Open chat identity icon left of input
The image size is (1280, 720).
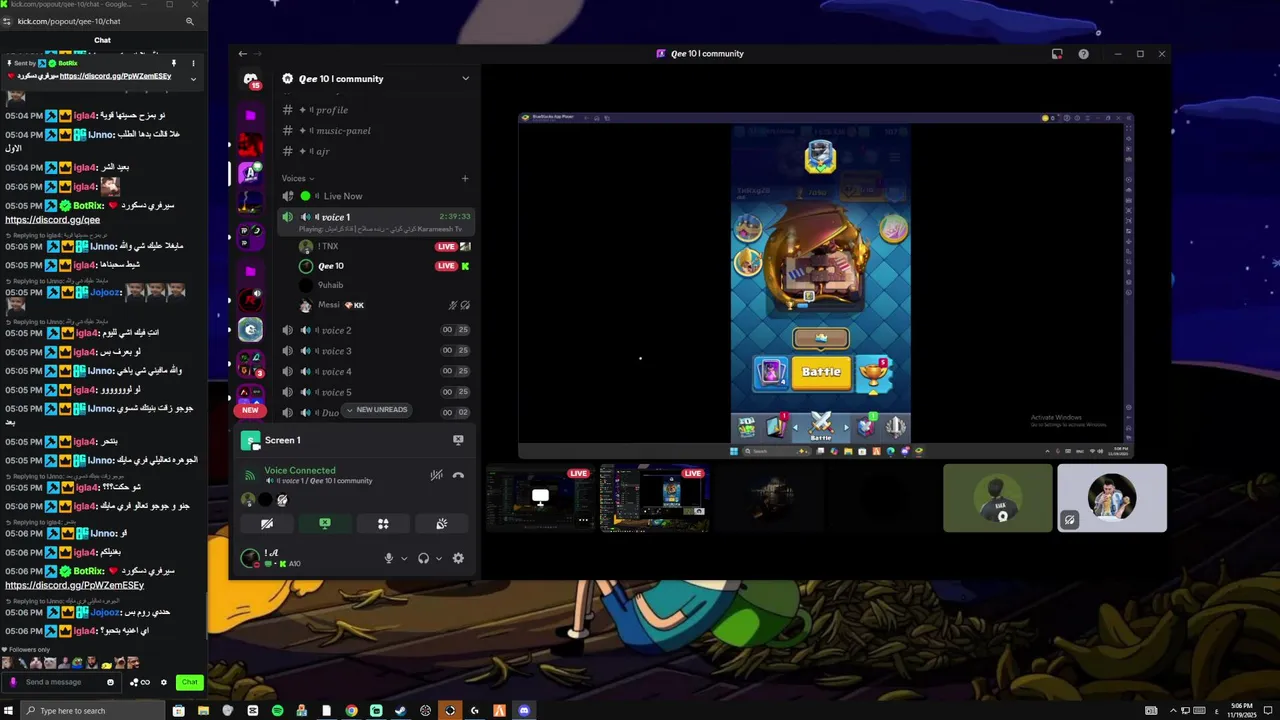pyautogui.click(x=13, y=682)
